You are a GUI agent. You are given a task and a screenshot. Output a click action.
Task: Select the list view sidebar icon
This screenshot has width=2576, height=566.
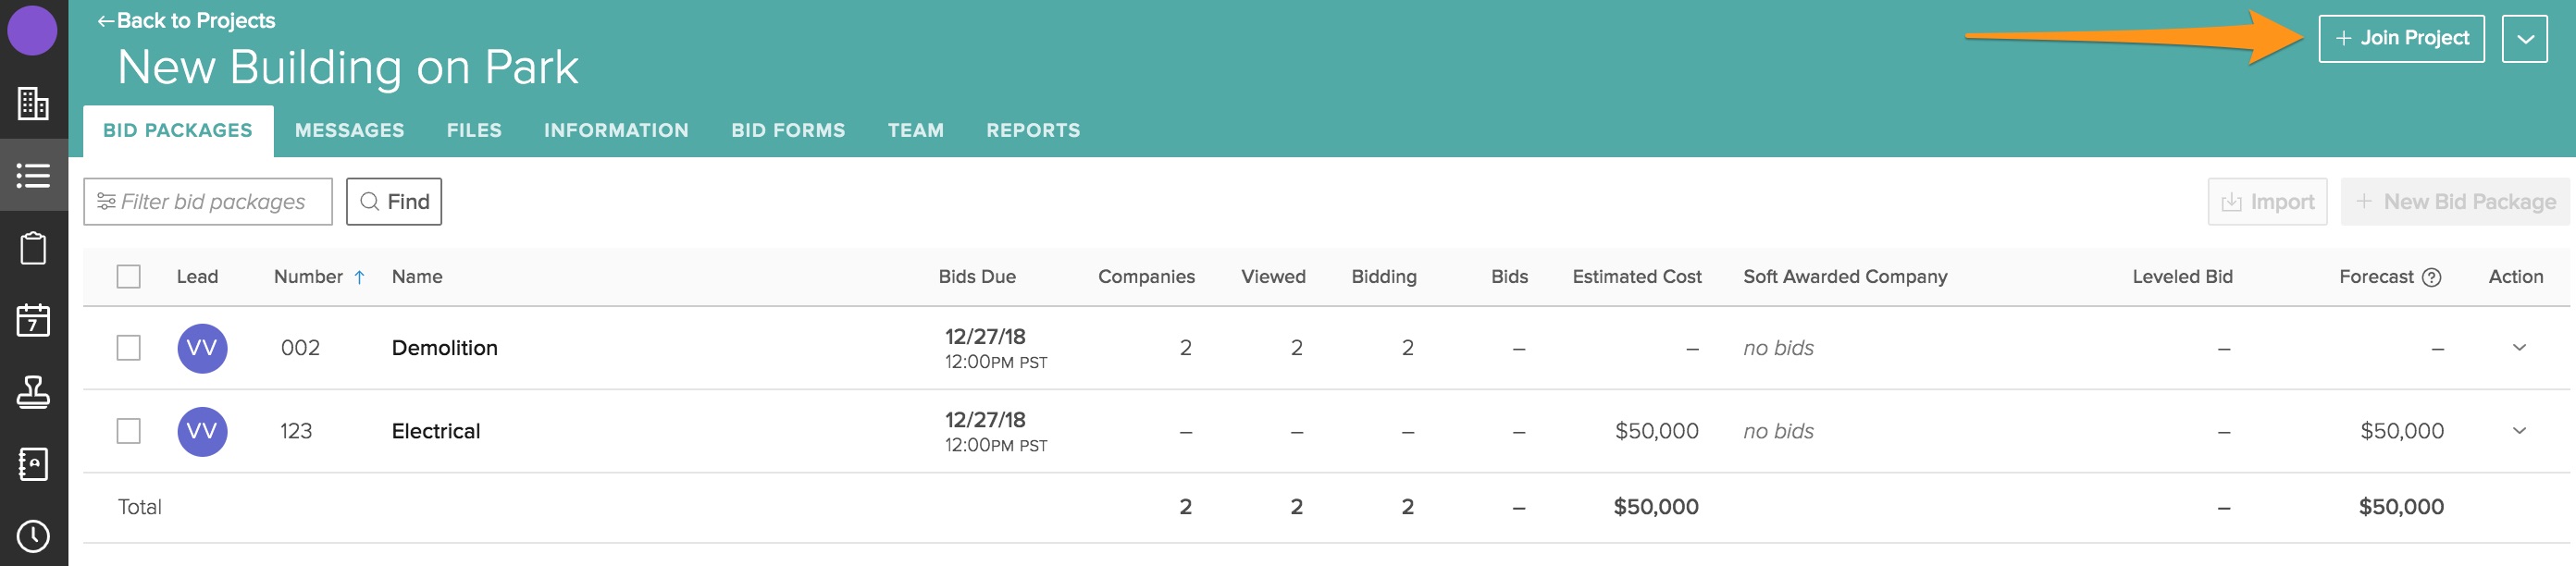(x=33, y=176)
